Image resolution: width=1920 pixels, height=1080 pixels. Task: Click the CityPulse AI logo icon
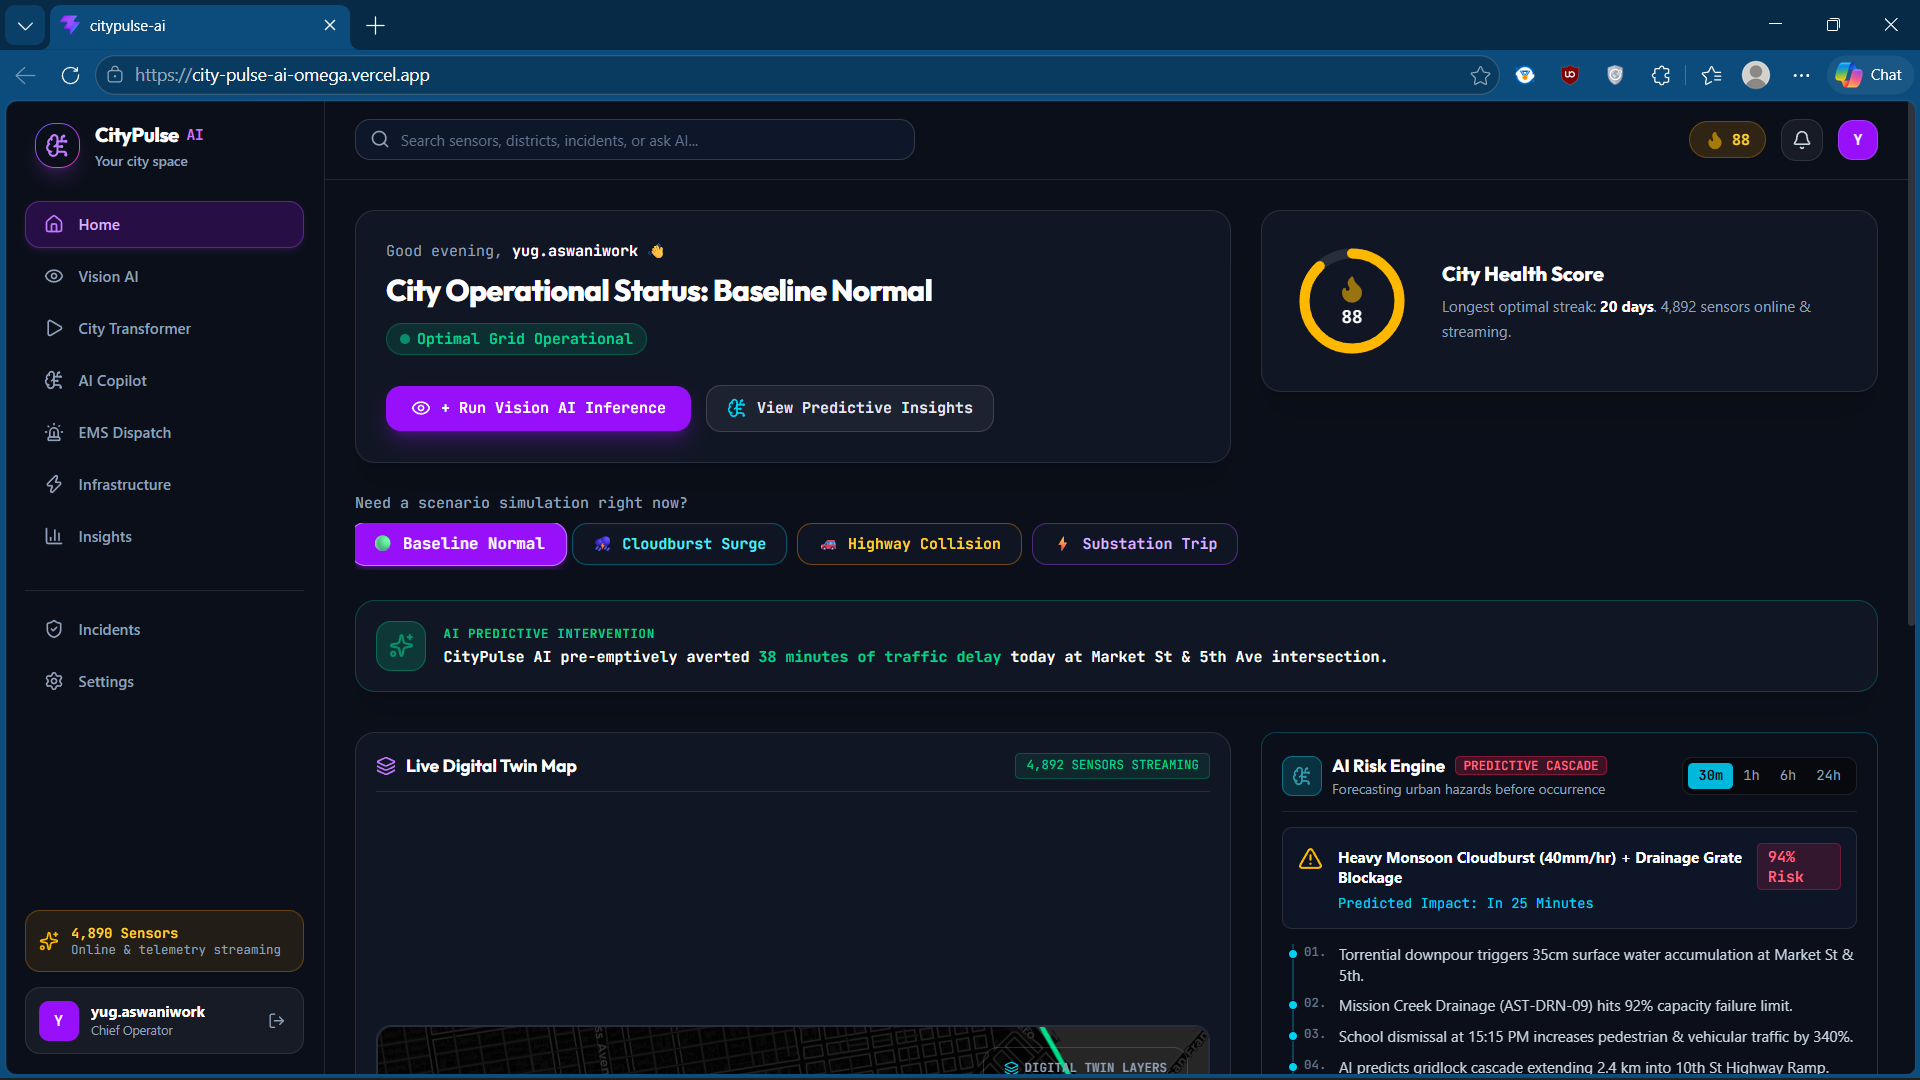[x=57, y=146]
